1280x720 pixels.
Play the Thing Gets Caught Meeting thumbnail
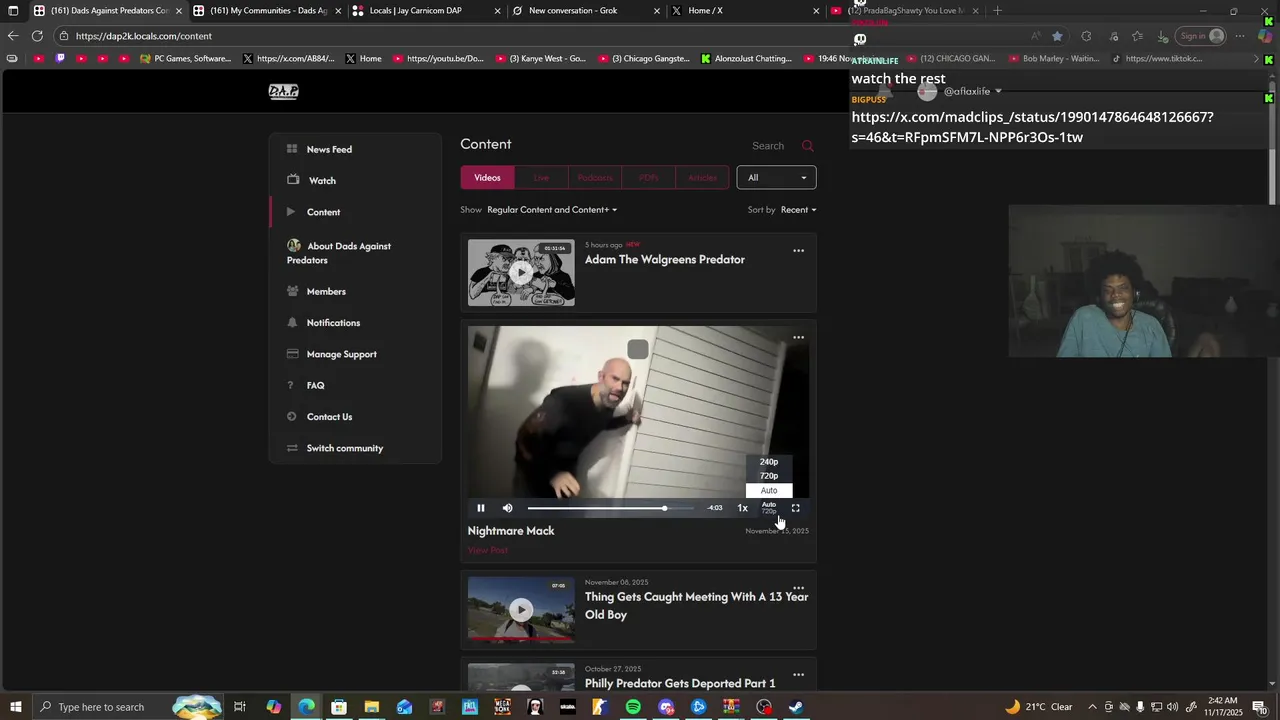[521, 609]
